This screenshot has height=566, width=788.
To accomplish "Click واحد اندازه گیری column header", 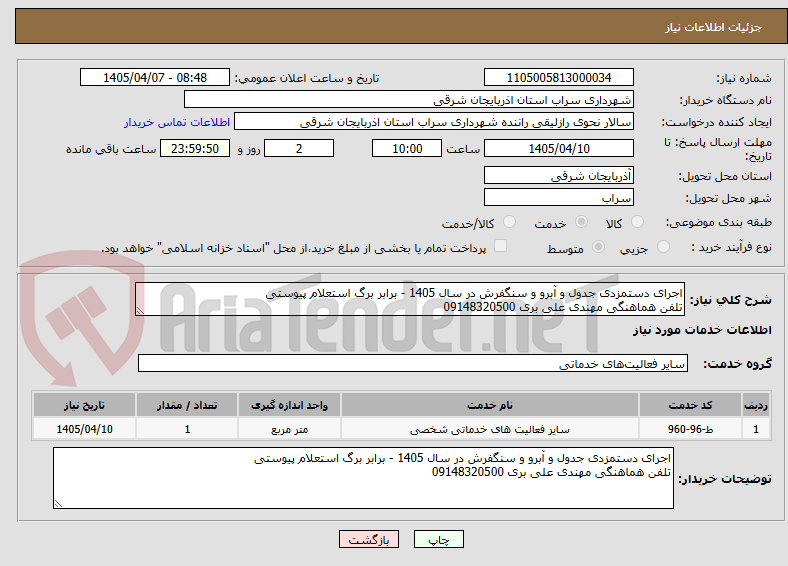I will (289, 405).
